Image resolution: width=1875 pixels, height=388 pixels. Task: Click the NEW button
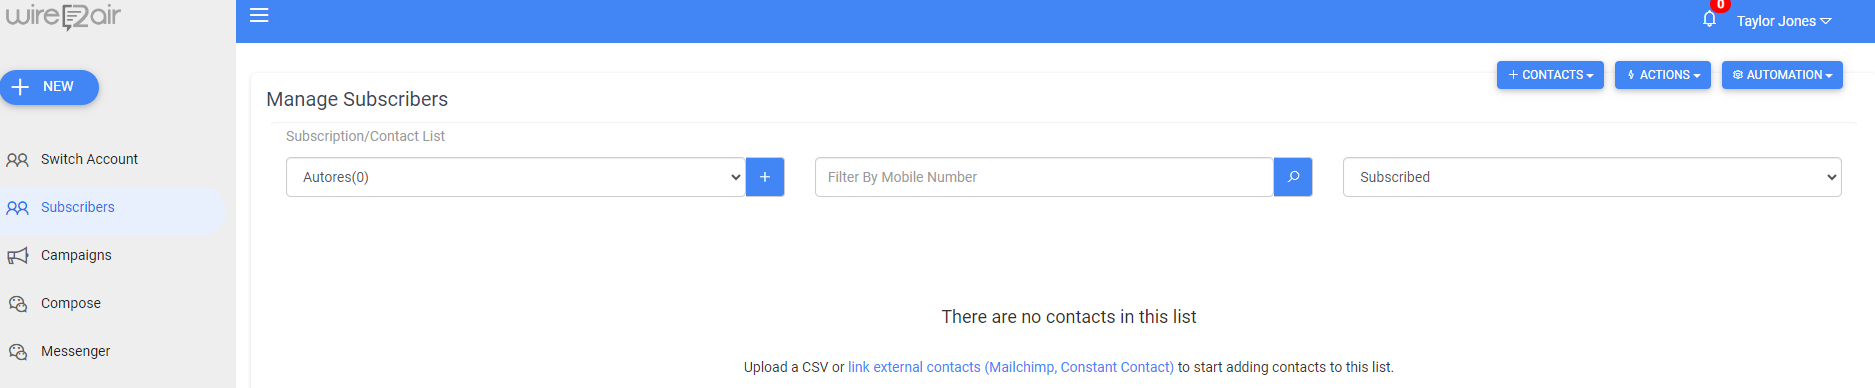pyautogui.click(x=49, y=87)
